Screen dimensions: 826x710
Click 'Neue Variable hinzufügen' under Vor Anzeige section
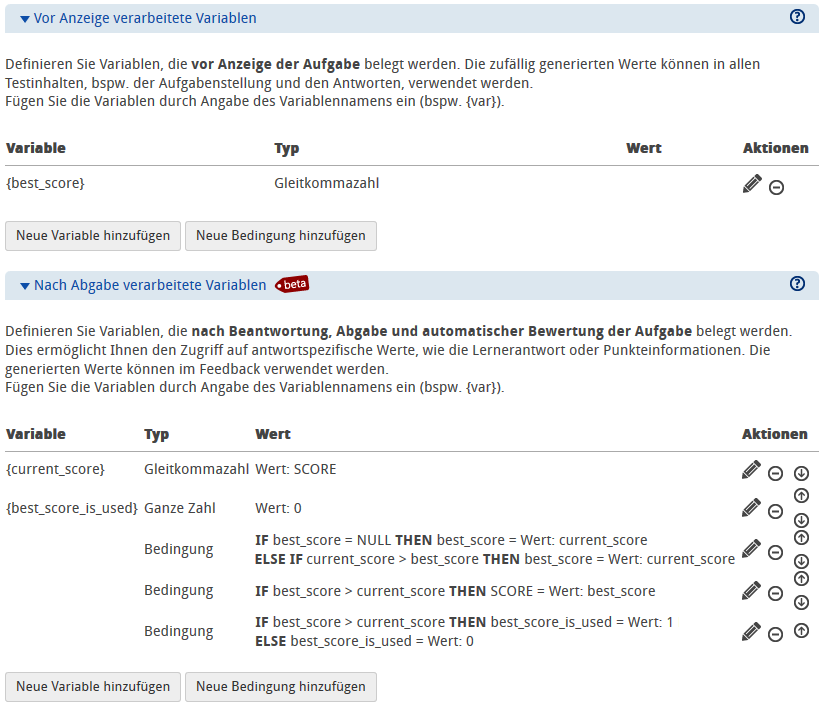click(93, 236)
